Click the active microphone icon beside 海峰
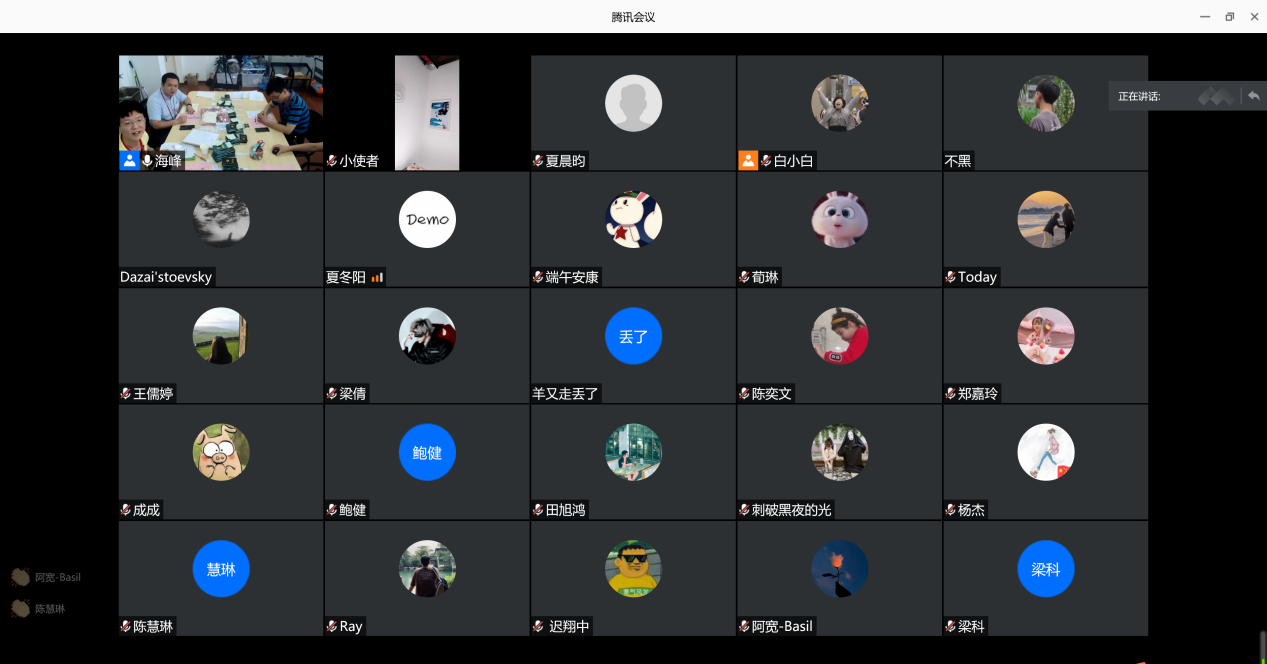The image size is (1267, 664). tap(147, 161)
